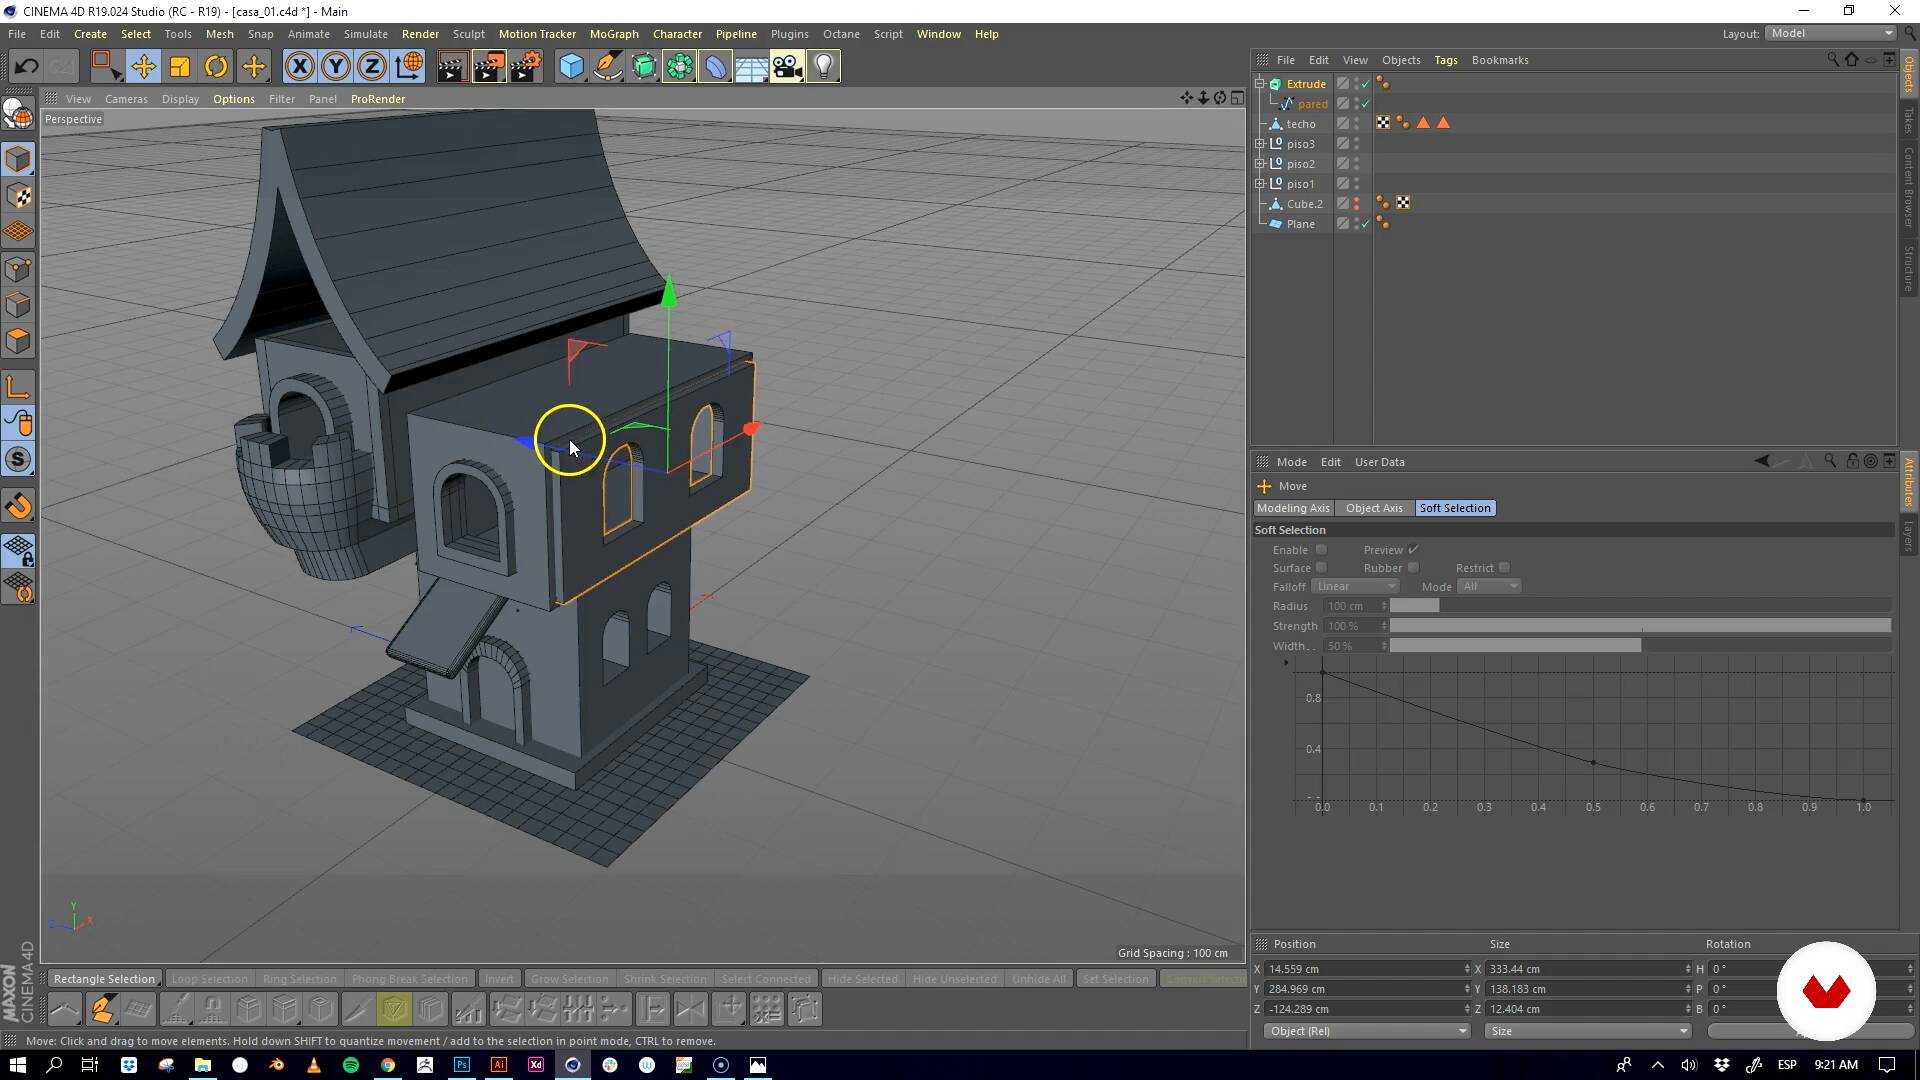Toggle Z axis lock
The image size is (1920, 1080).
tap(372, 67)
